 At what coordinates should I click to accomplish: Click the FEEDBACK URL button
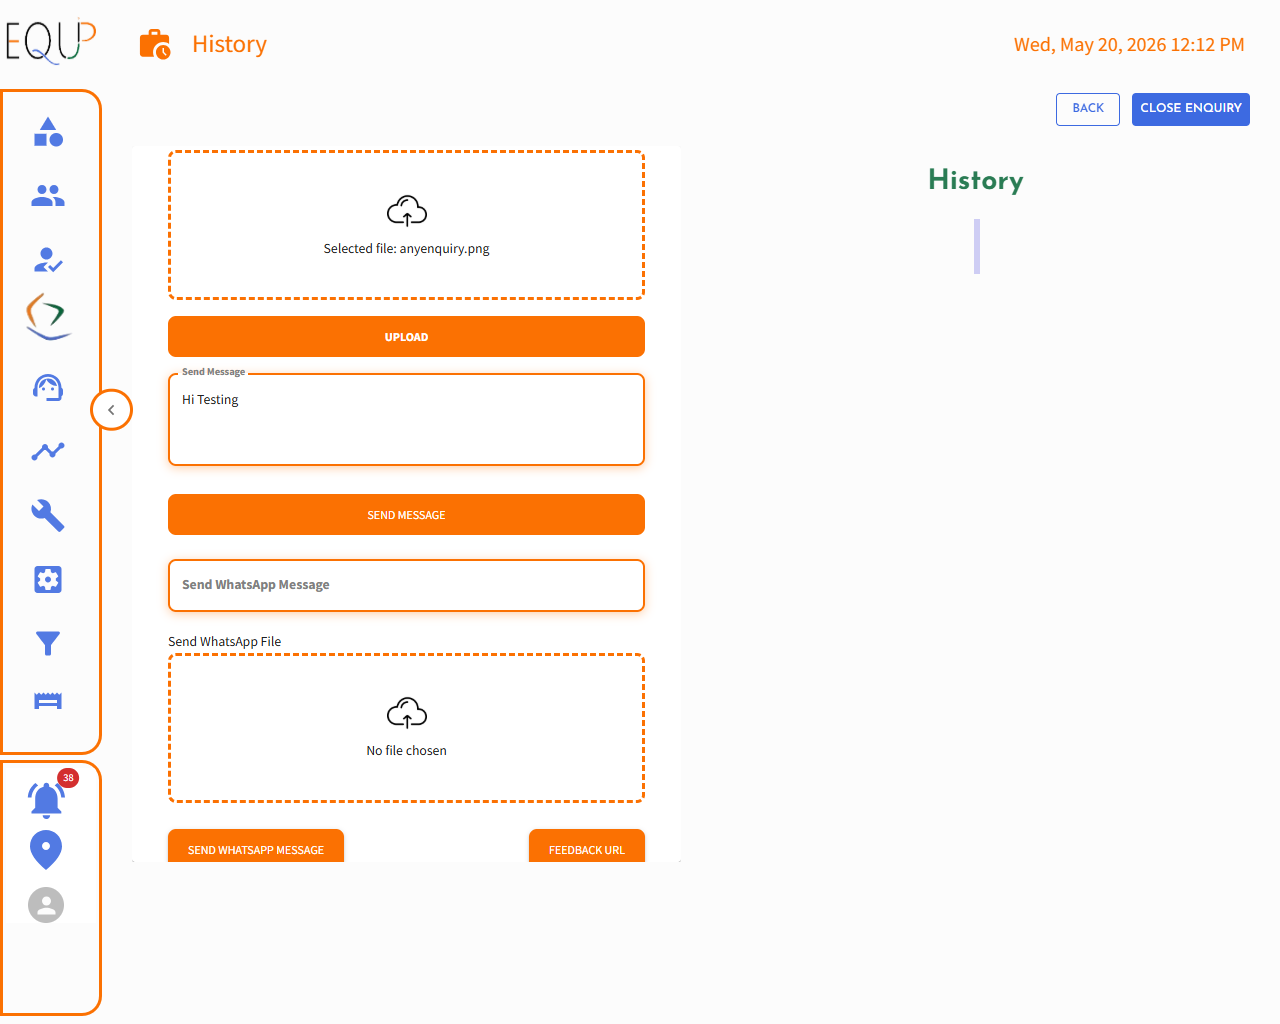click(x=587, y=848)
